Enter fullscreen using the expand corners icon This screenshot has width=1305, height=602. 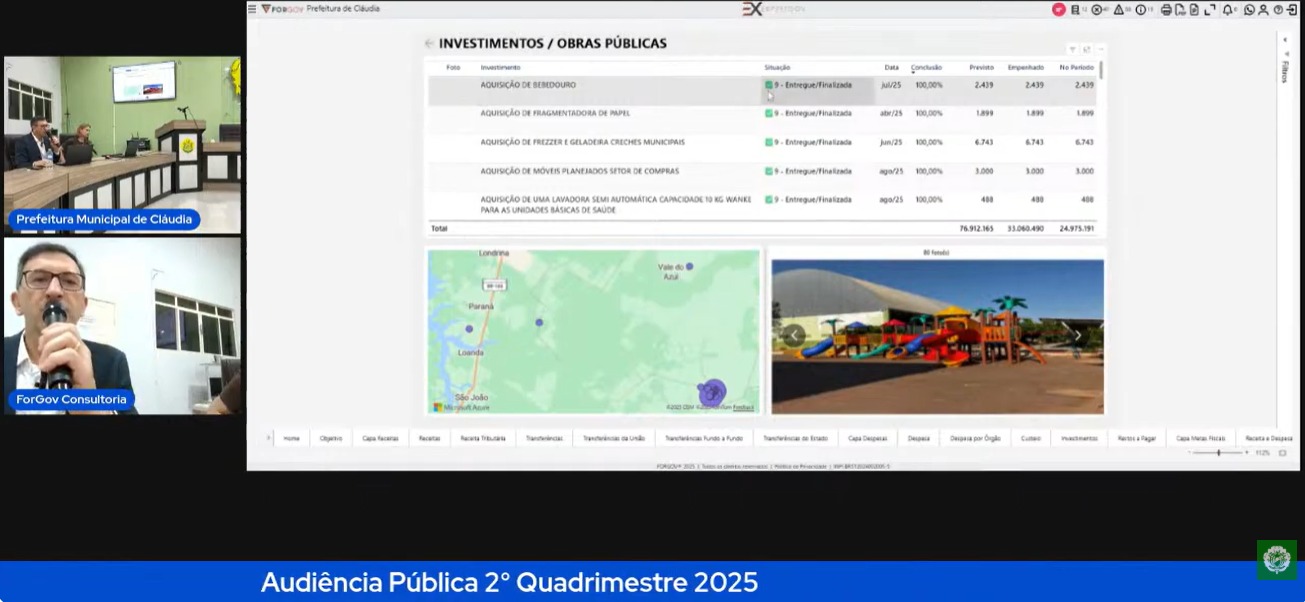click(1210, 10)
